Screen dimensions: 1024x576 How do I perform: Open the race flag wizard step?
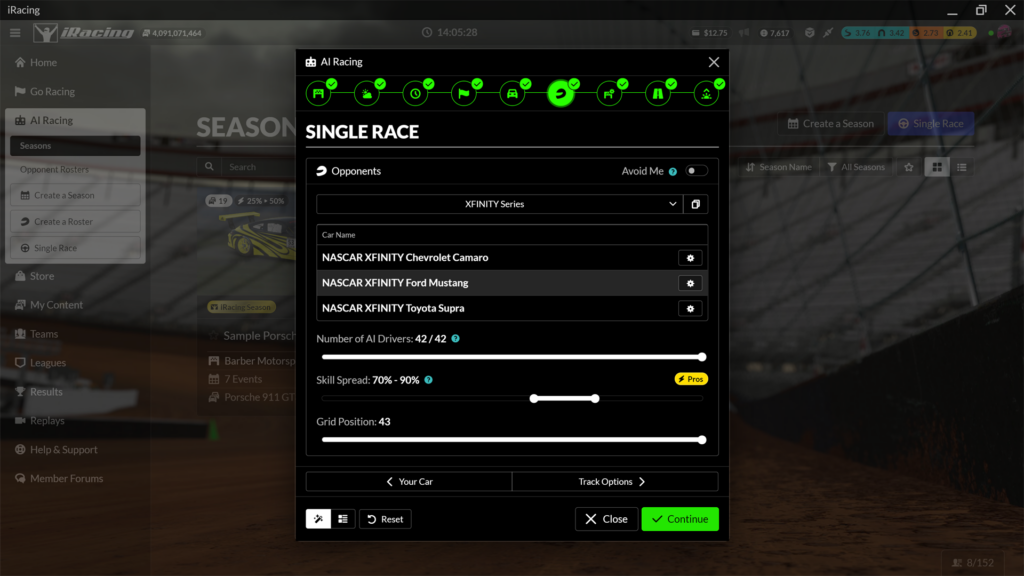(464, 93)
